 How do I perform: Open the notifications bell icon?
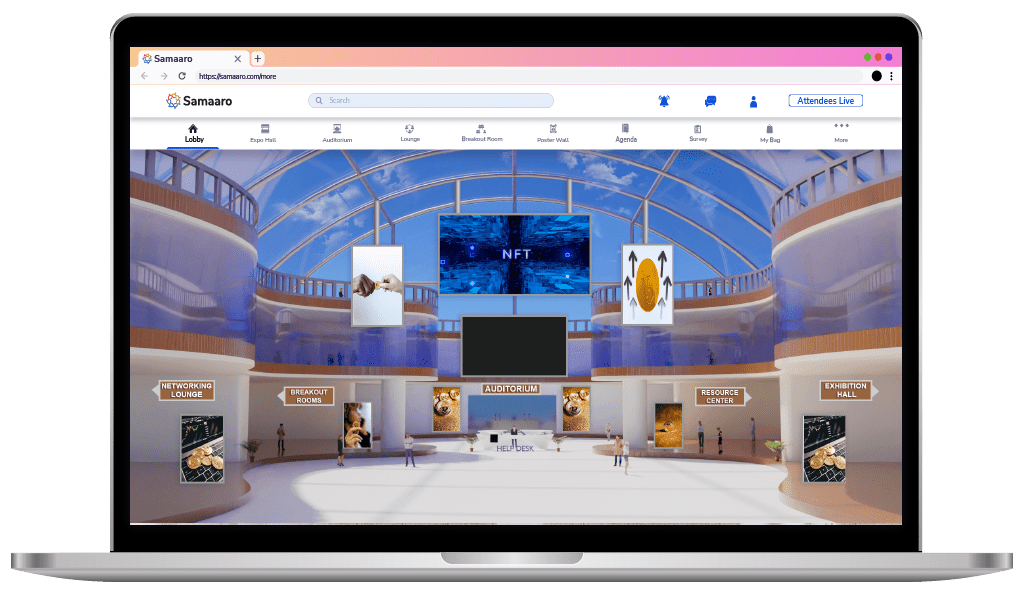coord(664,101)
